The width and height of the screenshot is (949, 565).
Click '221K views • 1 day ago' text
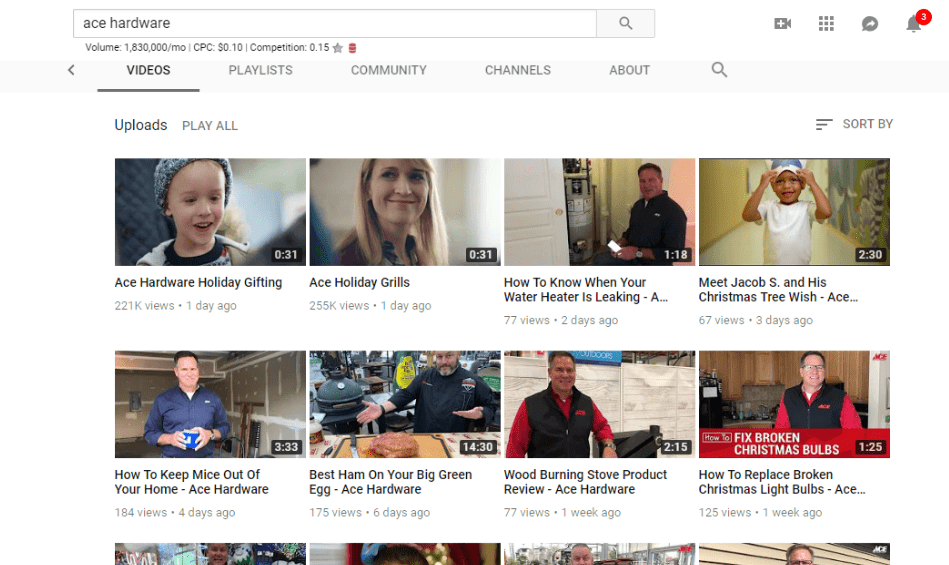tap(176, 305)
